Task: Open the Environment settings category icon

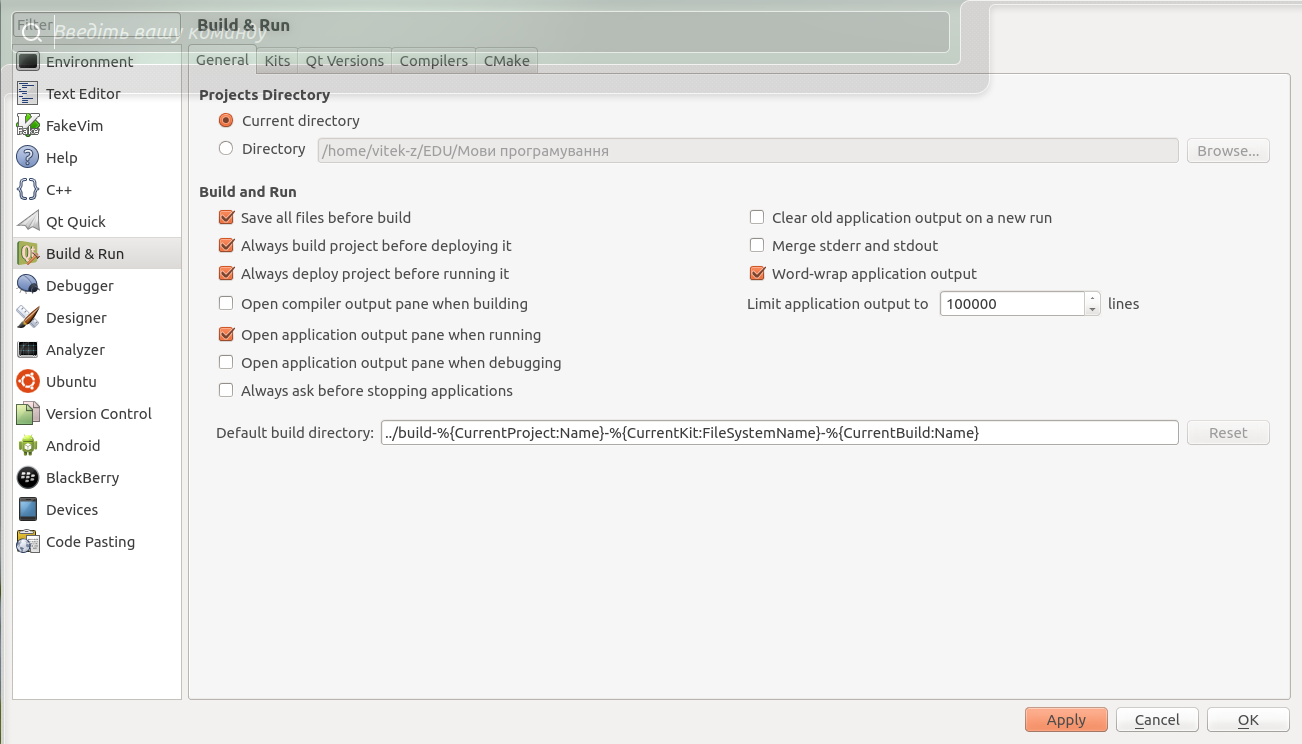Action: point(28,62)
